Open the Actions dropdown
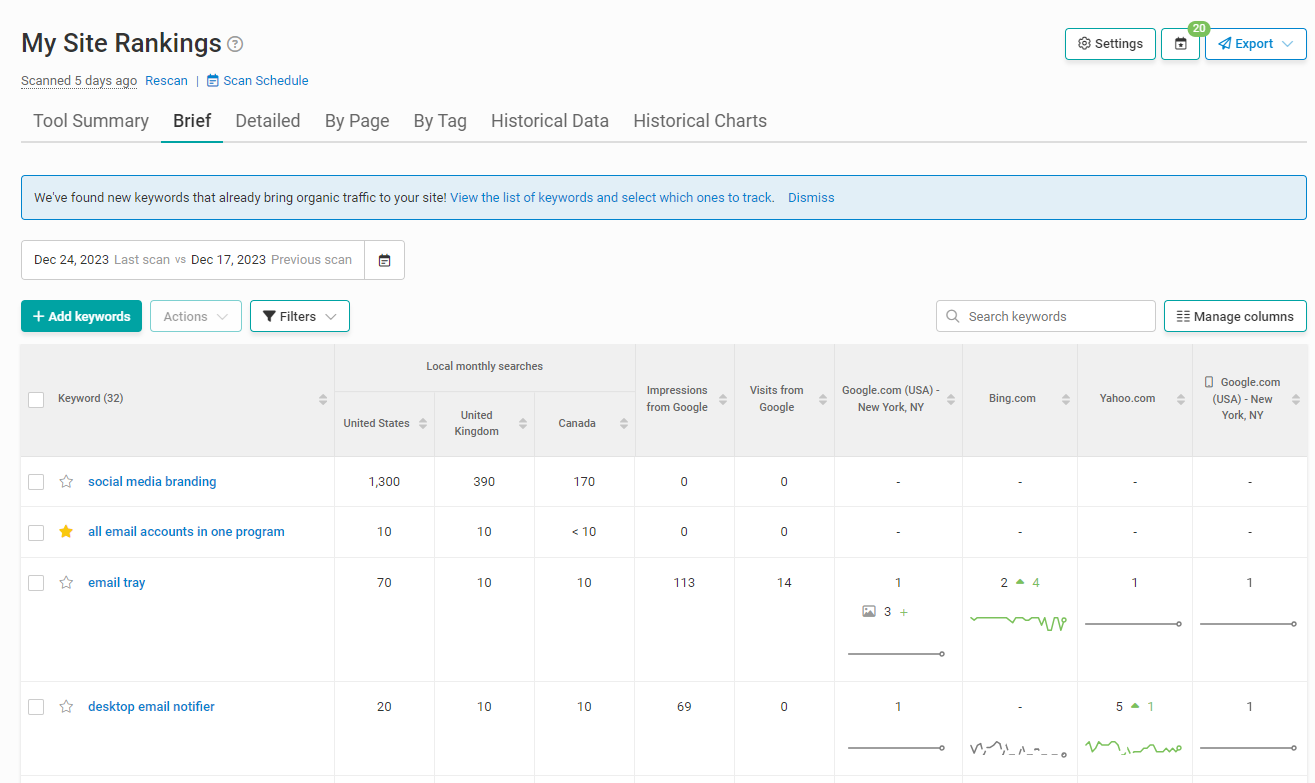Viewport: 1315px width, 783px height. (x=195, y=315)
